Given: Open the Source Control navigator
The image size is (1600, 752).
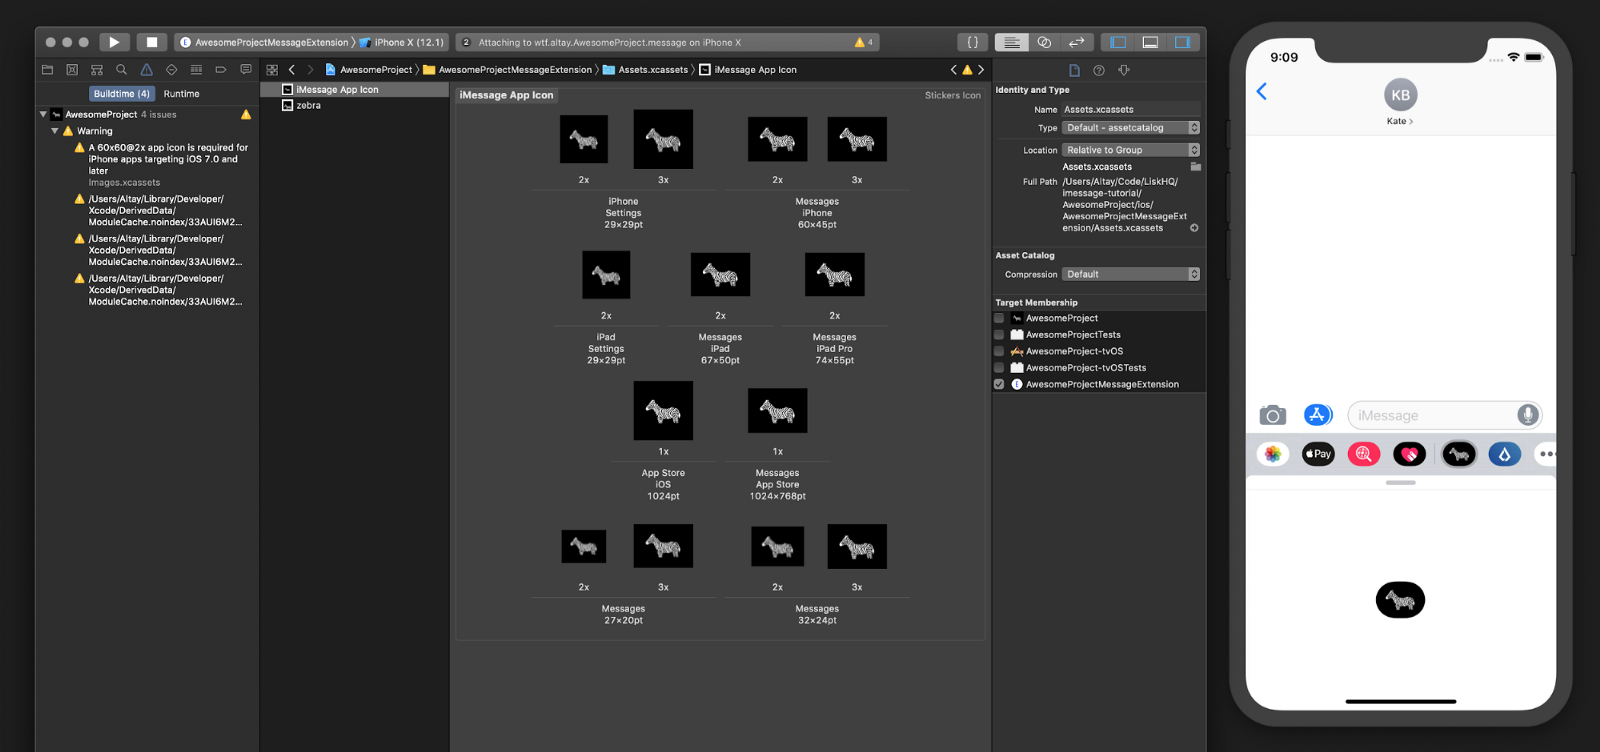Looking at the screenshot, I should click(x=72, y=70).
